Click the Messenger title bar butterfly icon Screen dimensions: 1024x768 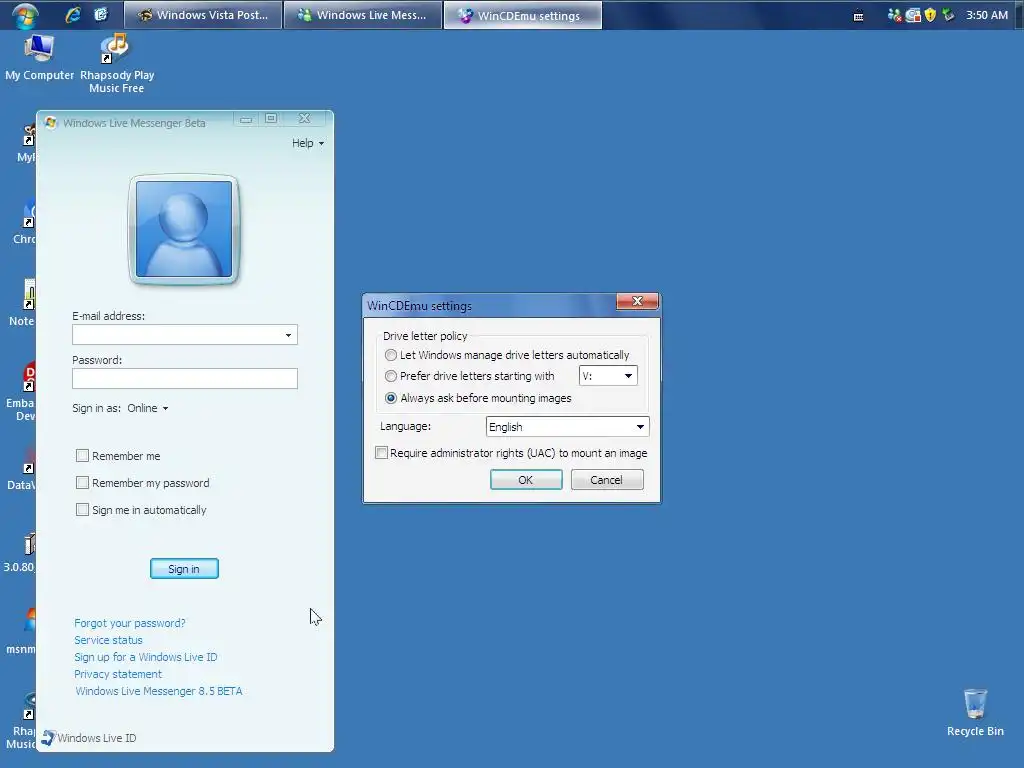click(51, 123)
